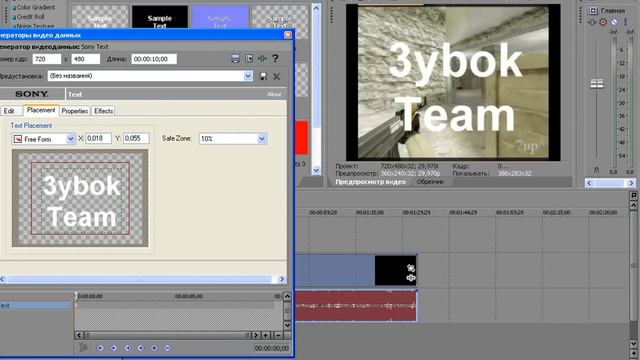Image resolution: width=640 pixels, height=360 pixels.
Task: Click the red audio clip on timeline
Action: pyautogui.click(x=356, y=305)
